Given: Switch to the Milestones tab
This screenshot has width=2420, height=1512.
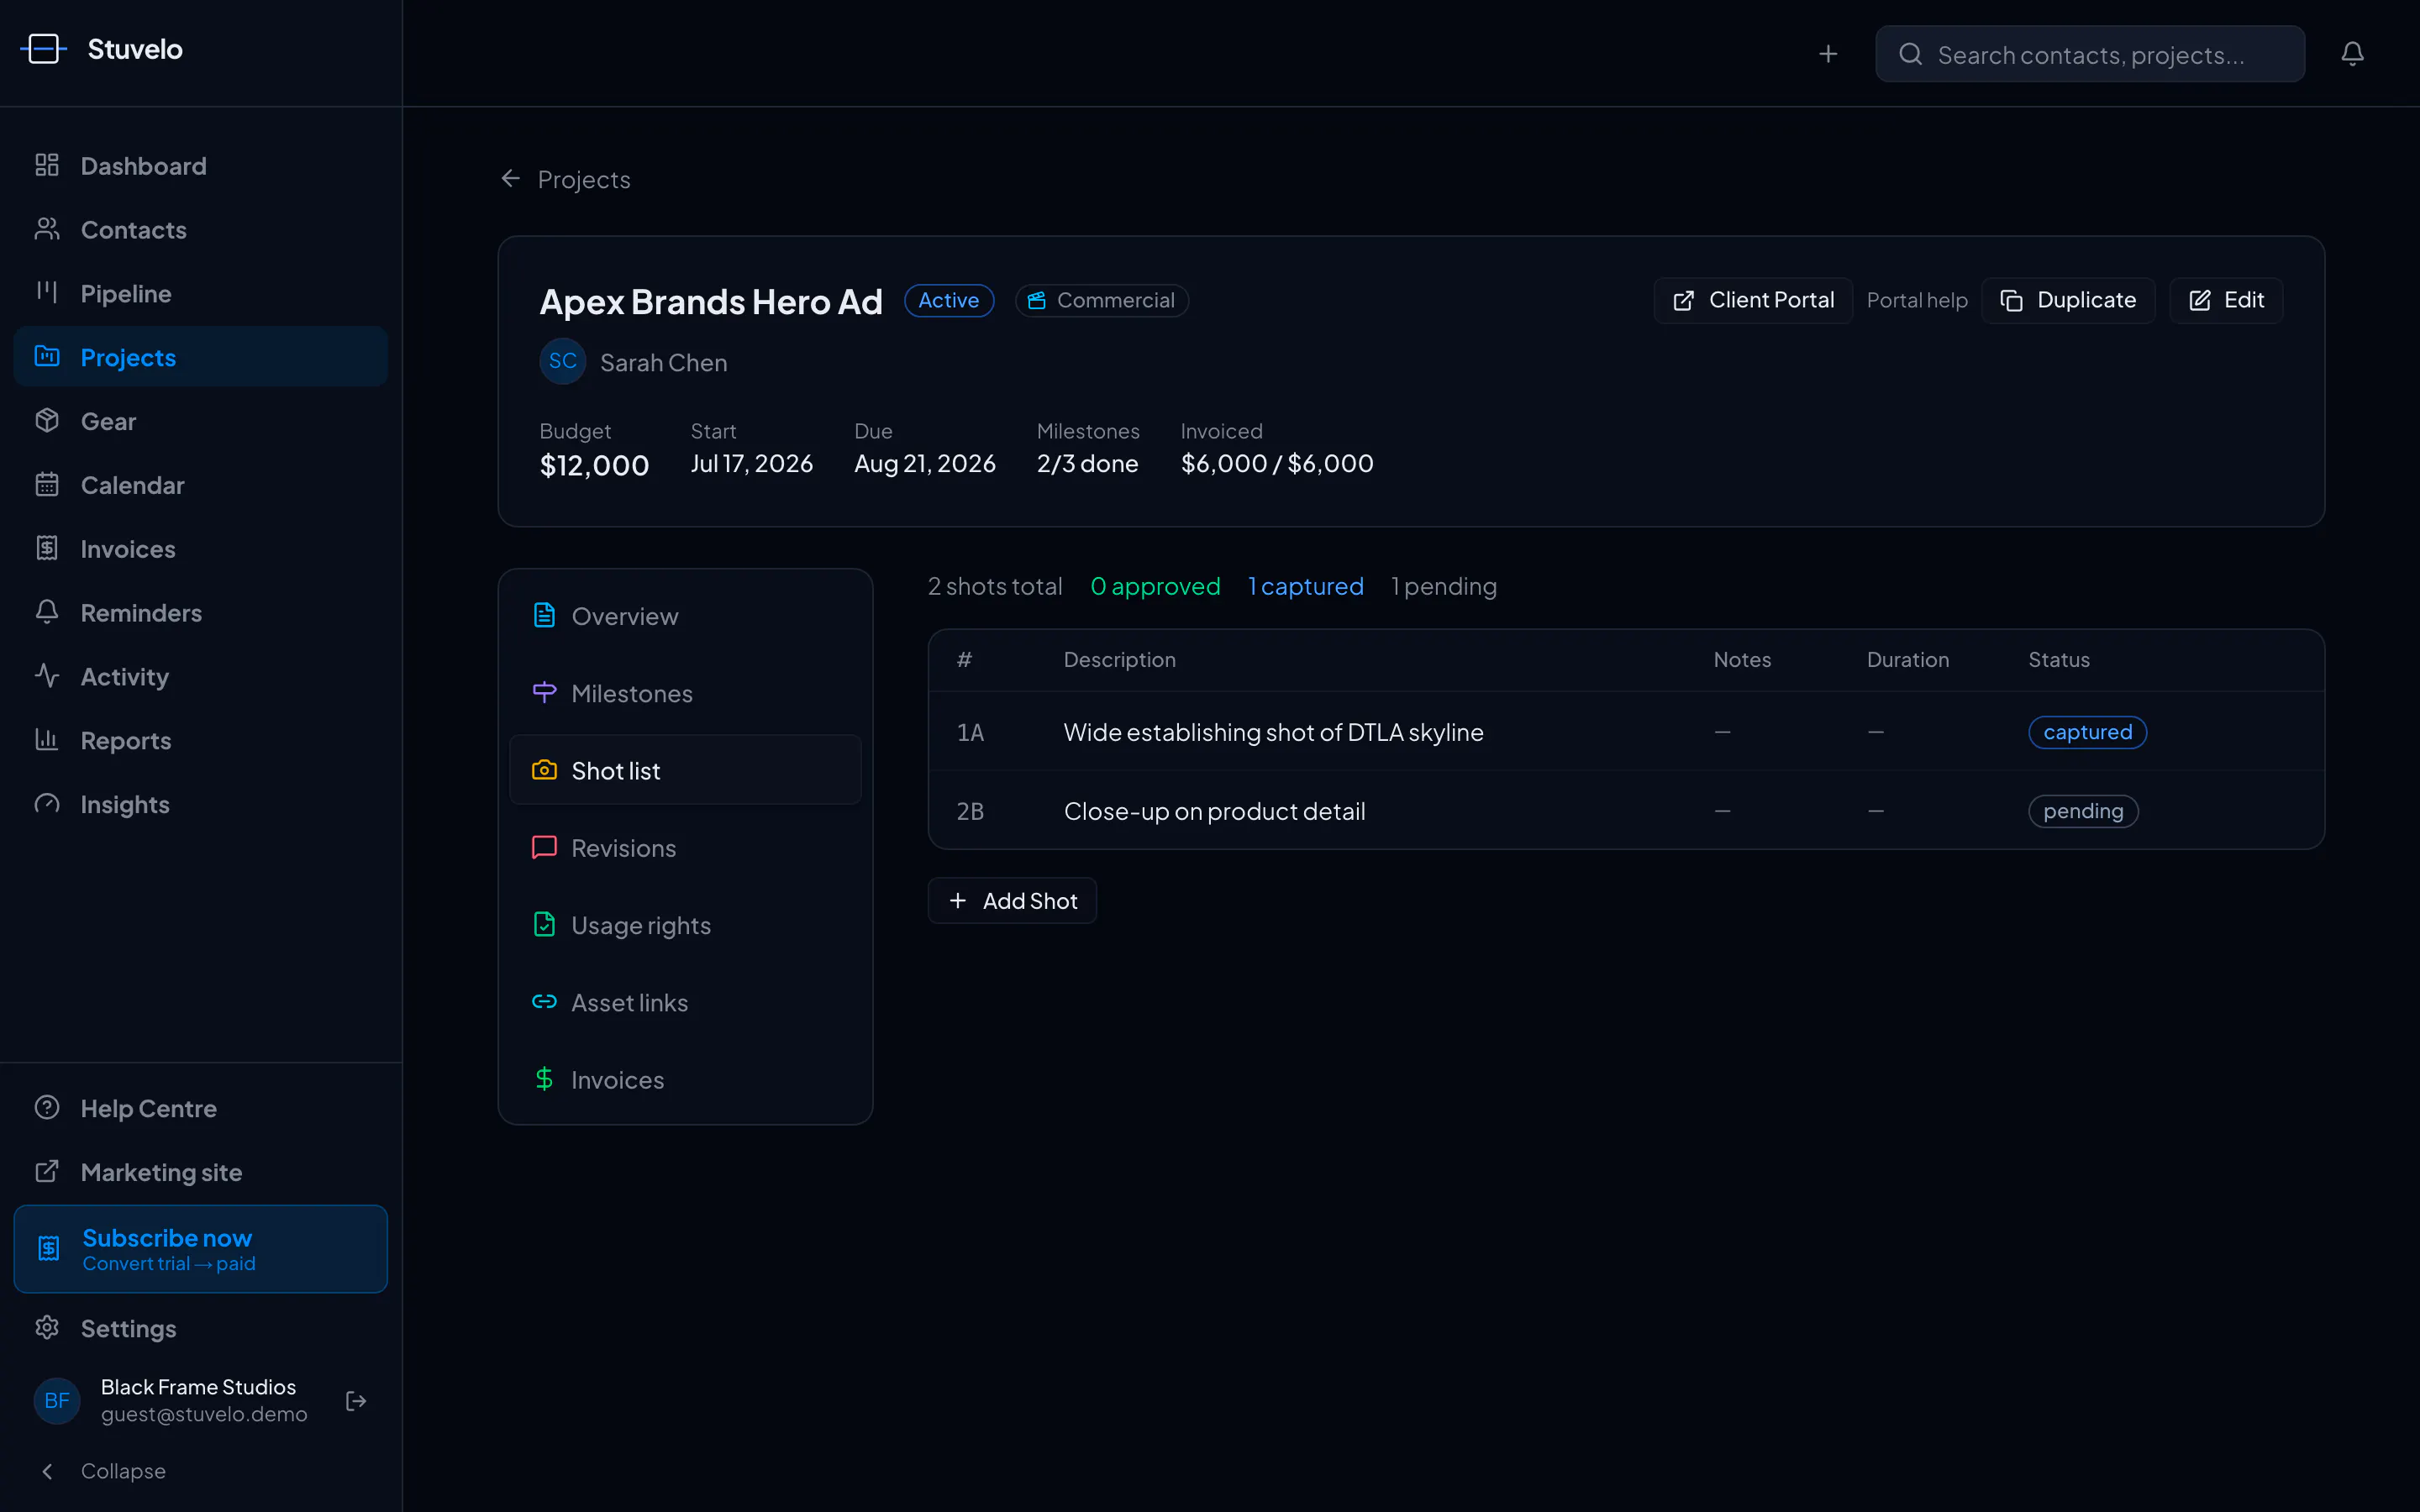Looking at the screenshot, I should (685, 693).
